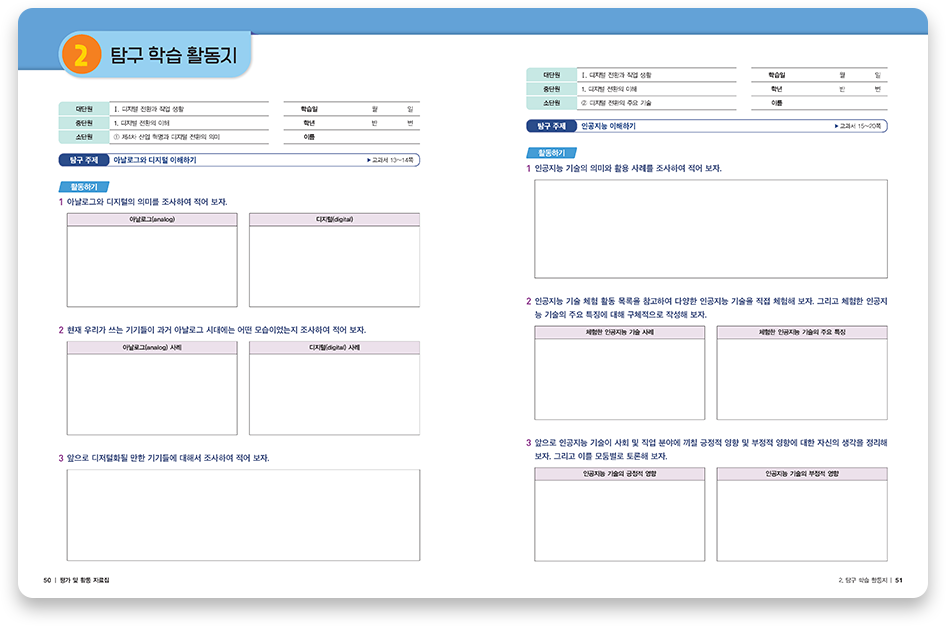Click 대단원 label on page 51
The width and height of the screenshot is (946, 626).
[x=551, y=75]
